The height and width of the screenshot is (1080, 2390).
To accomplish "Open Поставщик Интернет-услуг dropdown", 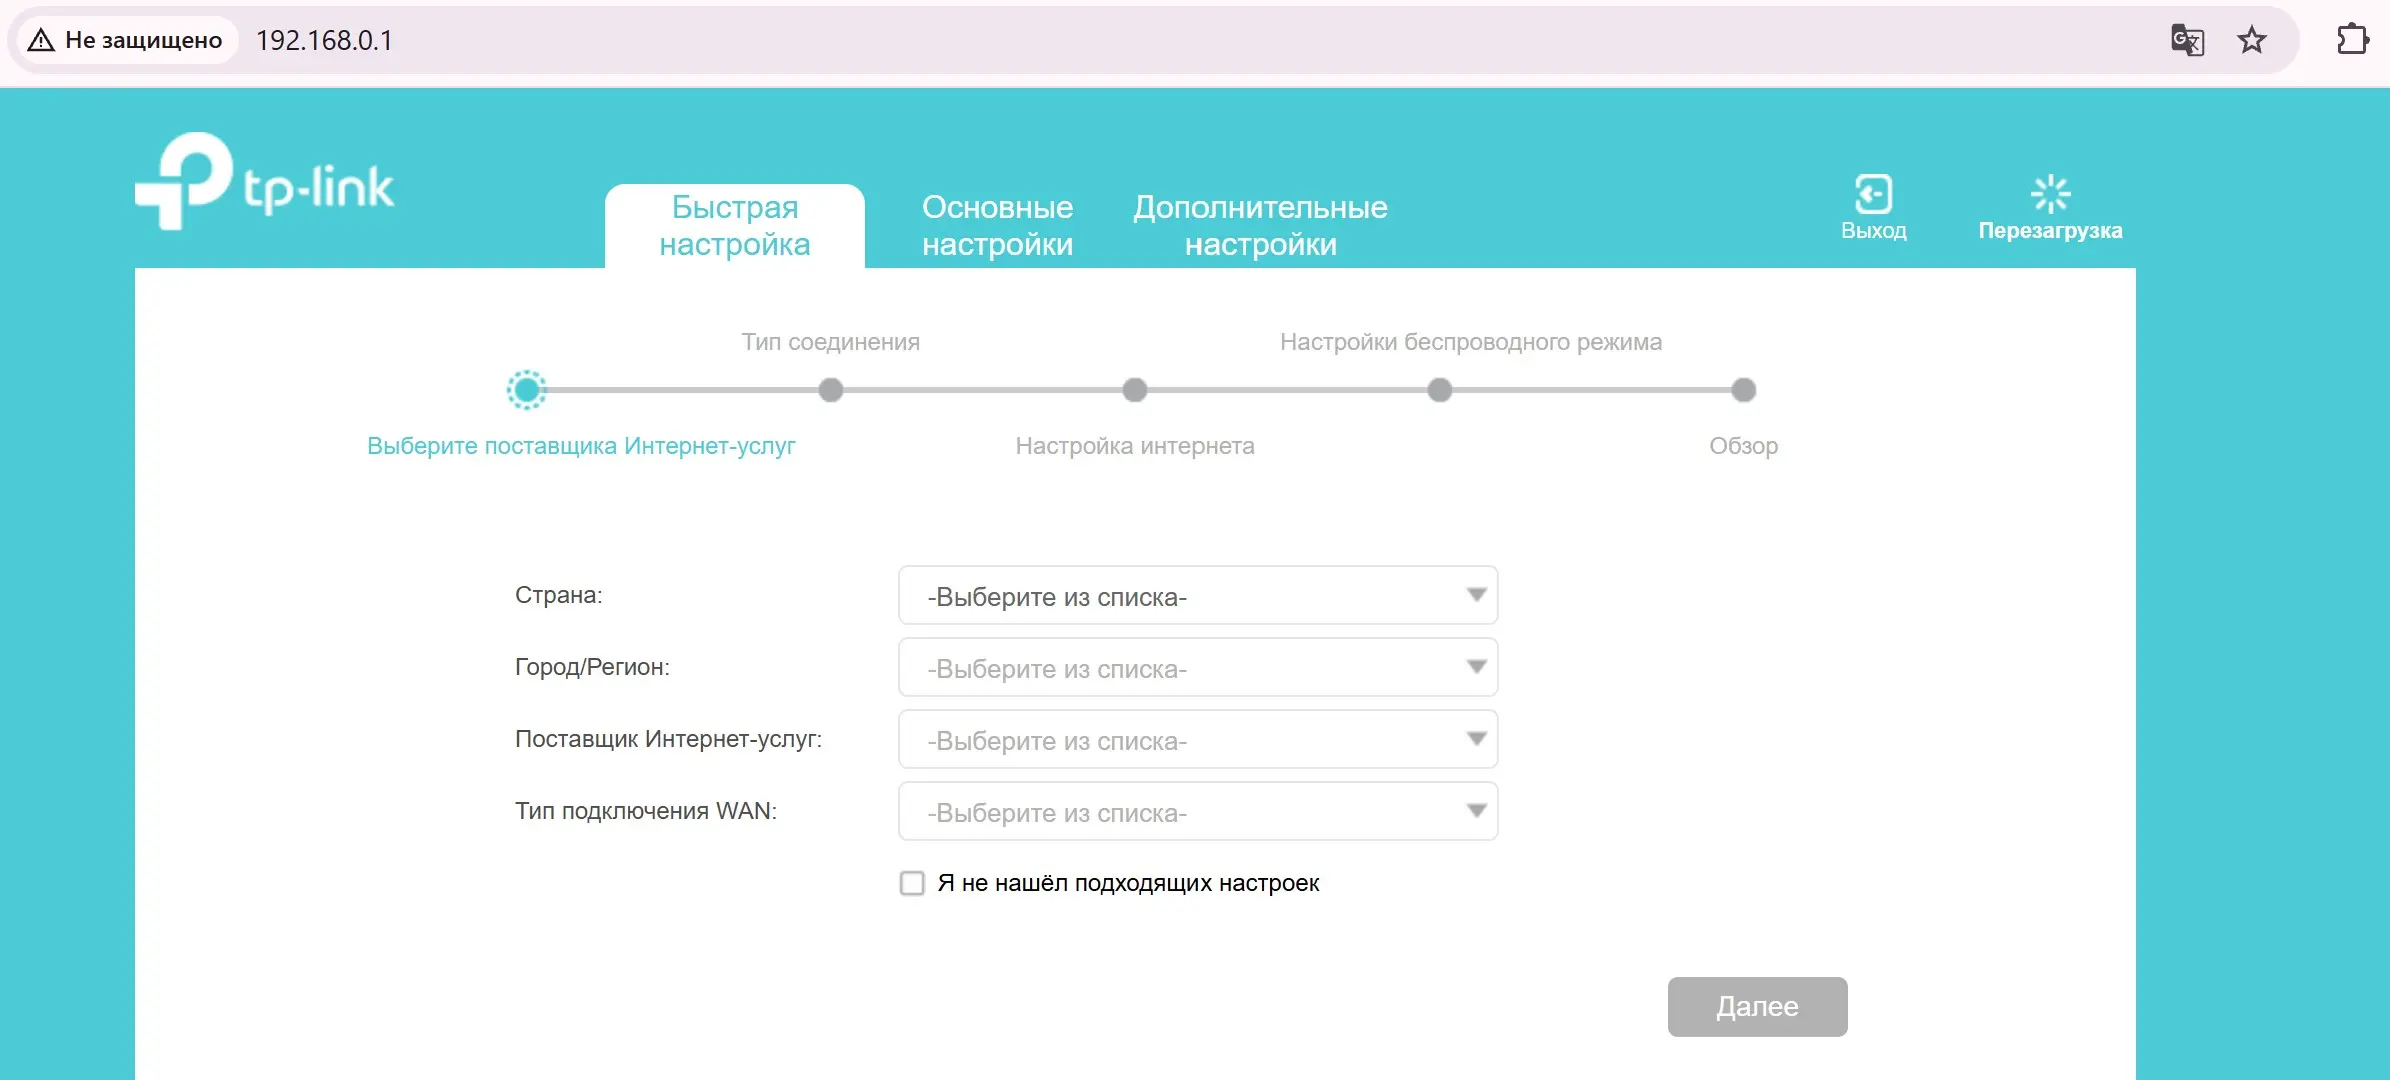I will [x=1197, y=740].
